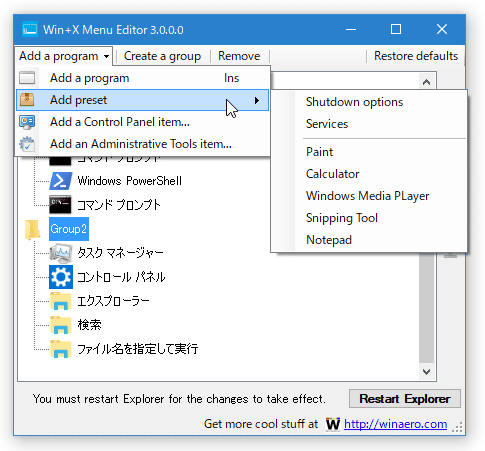Choose Add a program menu entry
485x451 pixels.
coord(143,78)
